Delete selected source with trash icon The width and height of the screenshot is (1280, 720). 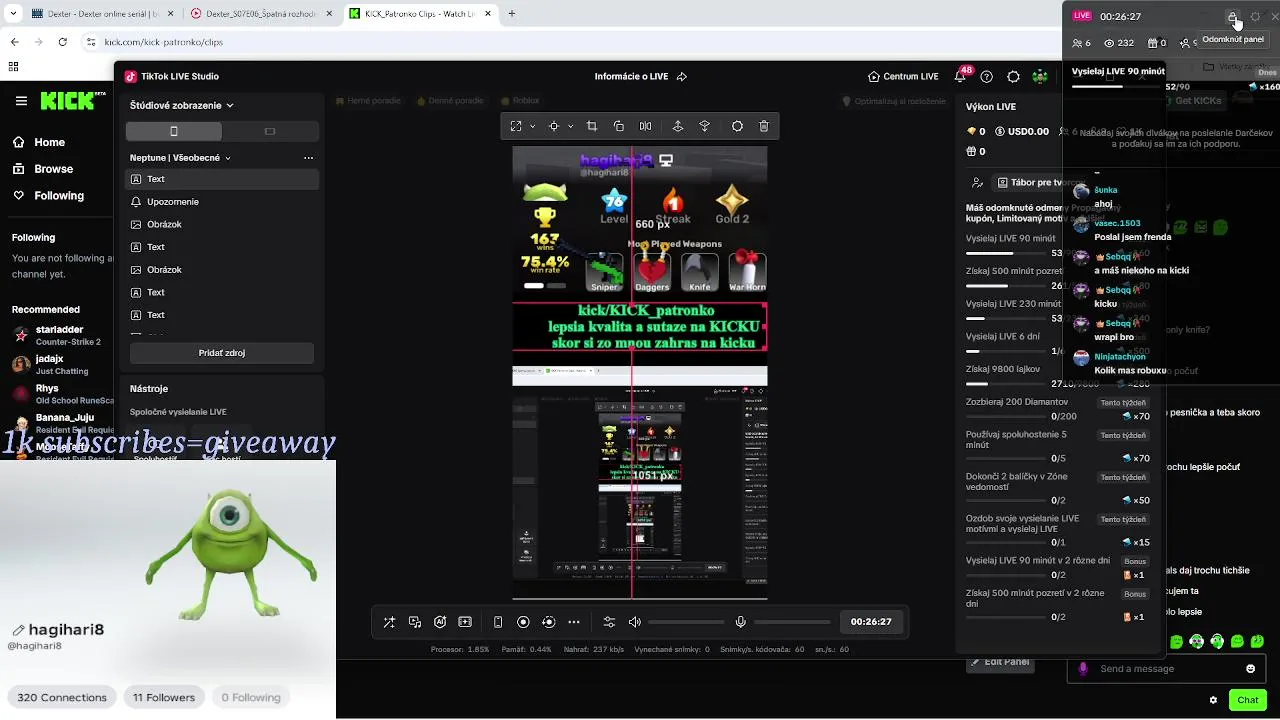pyautogui.click(x=764, y=126)
